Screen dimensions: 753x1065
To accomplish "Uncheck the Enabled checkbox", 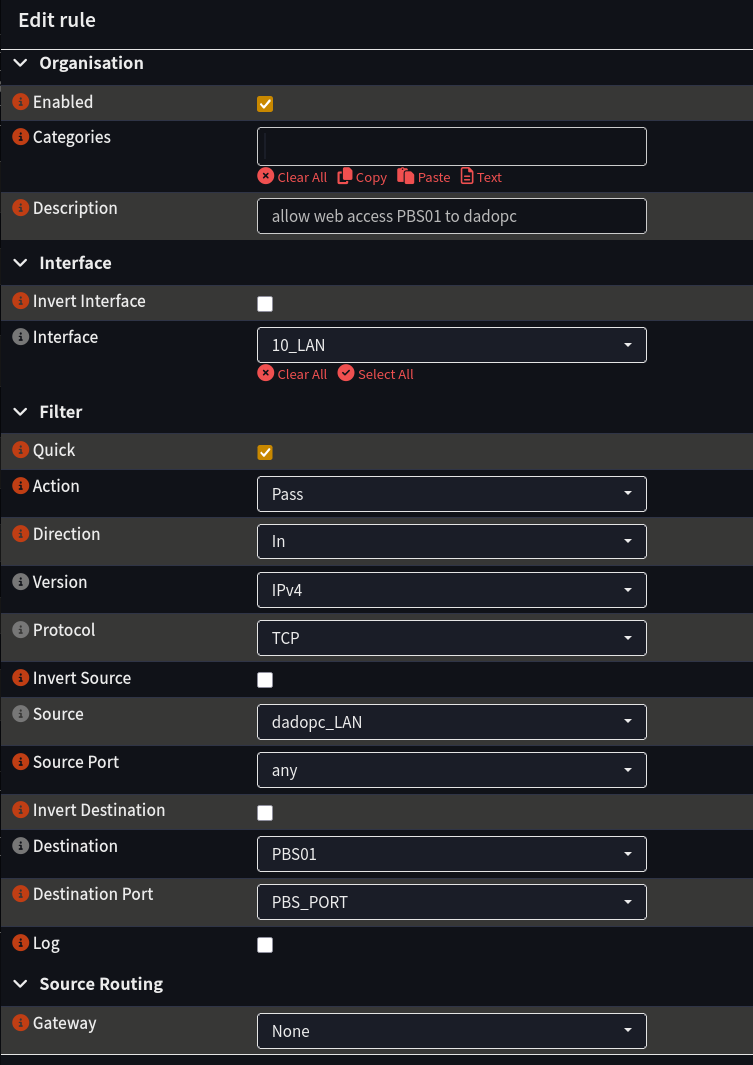I will pos(265,103).
